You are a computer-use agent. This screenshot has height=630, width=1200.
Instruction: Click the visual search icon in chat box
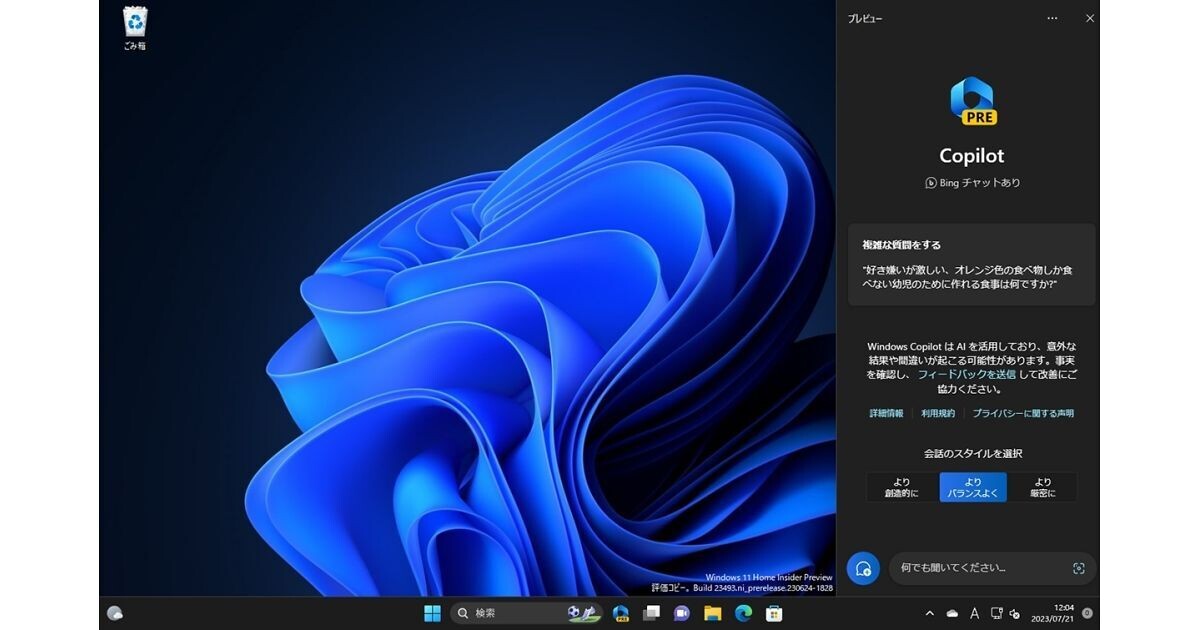point(1078,568)
